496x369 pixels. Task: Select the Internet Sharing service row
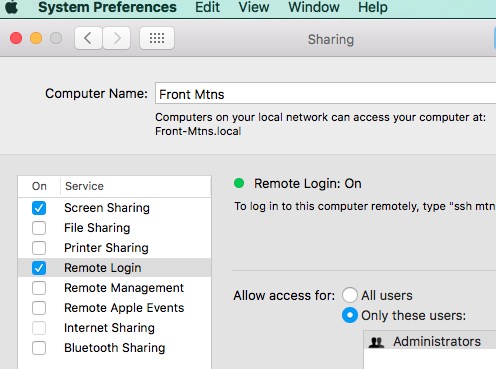114,328
